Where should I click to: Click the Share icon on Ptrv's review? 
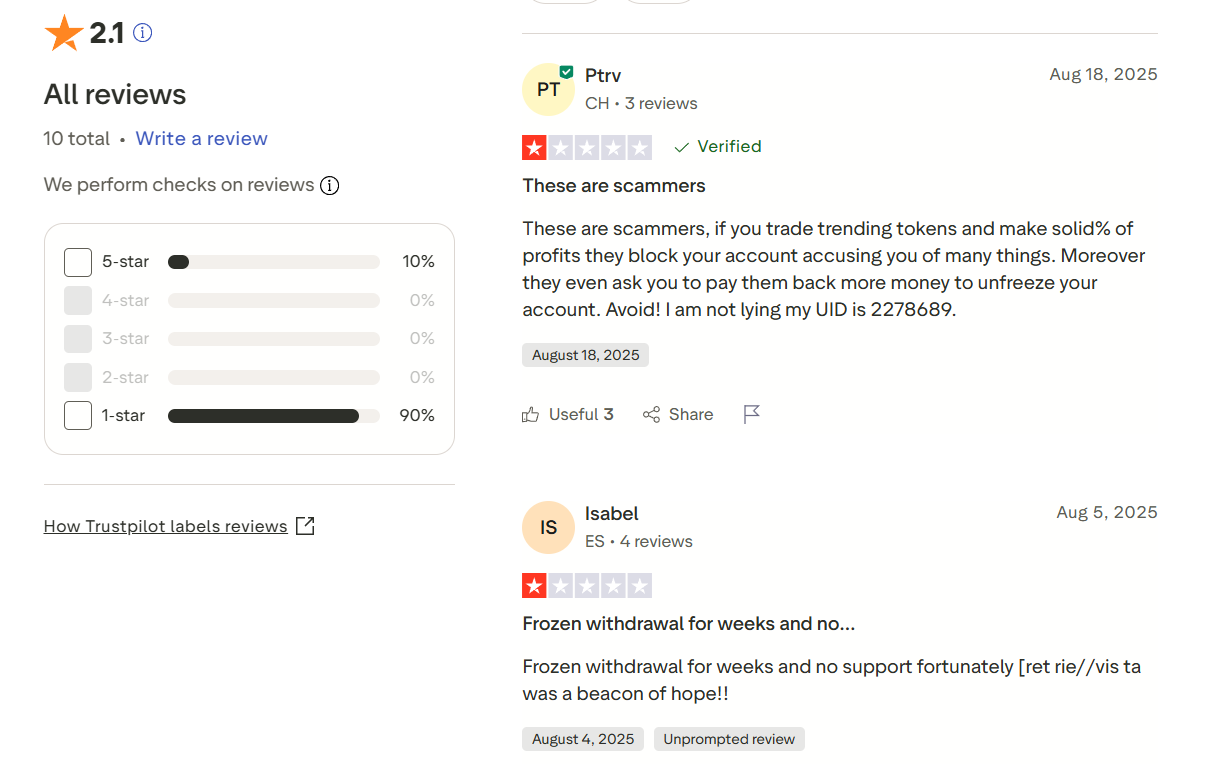(x=652, y=414)
